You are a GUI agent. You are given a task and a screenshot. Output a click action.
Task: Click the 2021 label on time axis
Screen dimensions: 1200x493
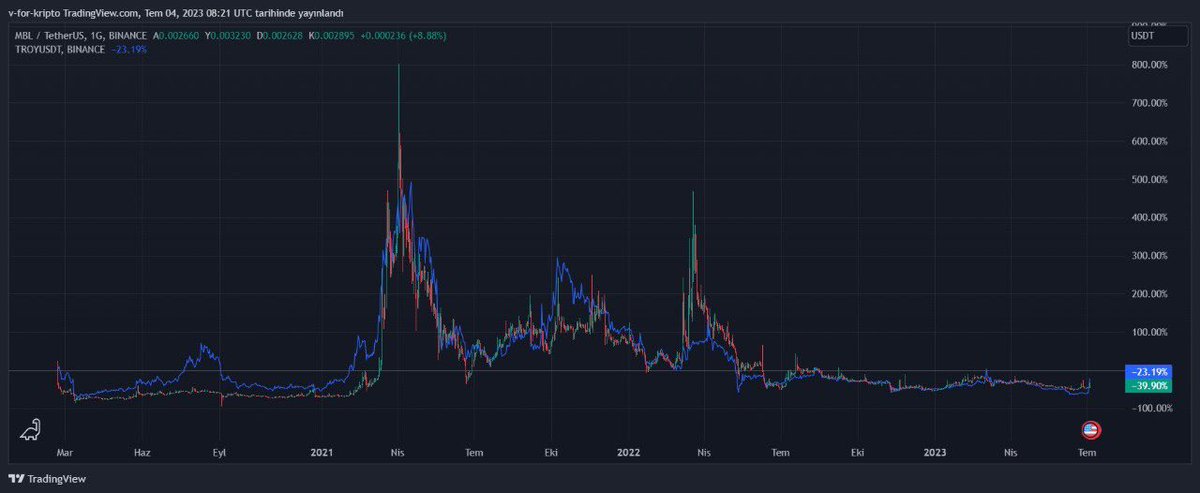(x=320, y=452)
